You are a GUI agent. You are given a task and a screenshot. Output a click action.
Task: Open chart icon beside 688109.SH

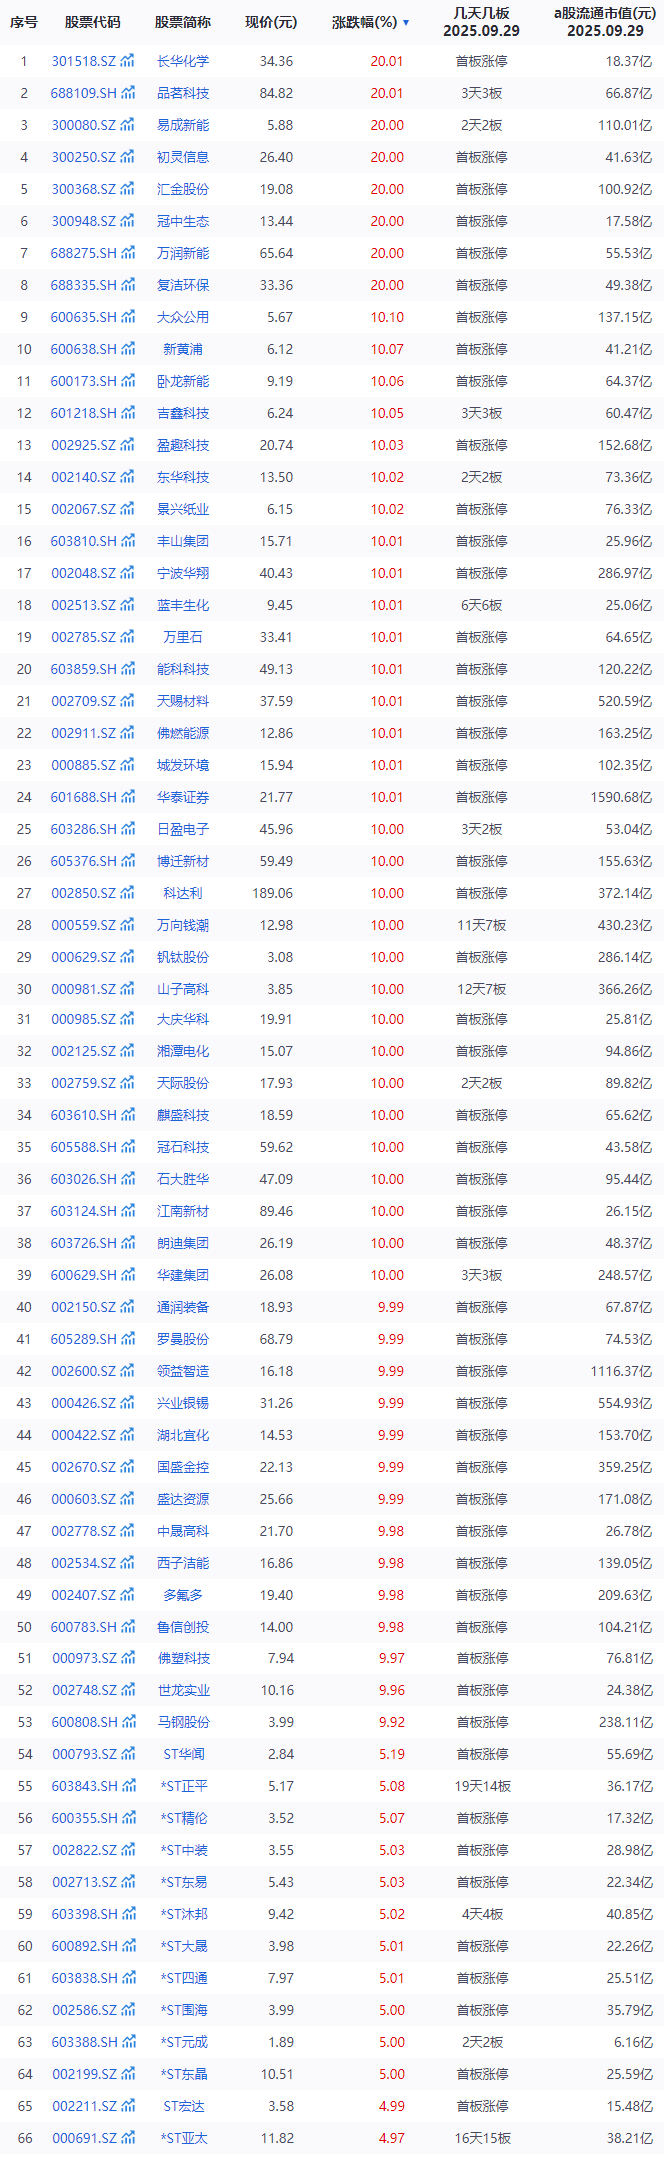point(128,93)
